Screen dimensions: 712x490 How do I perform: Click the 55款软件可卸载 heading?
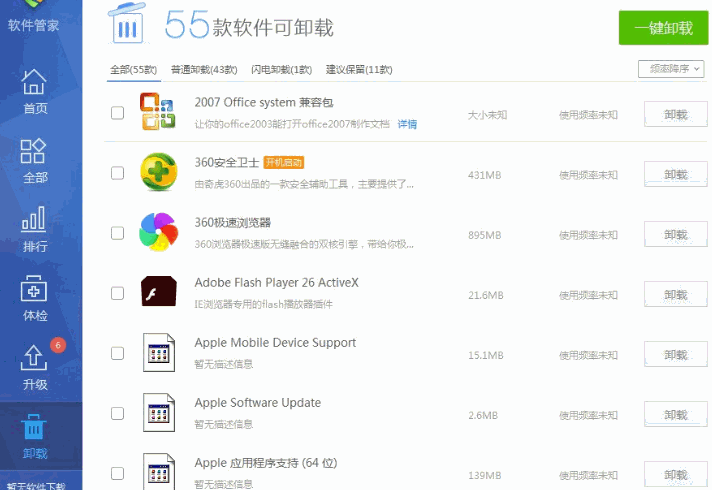249,25
